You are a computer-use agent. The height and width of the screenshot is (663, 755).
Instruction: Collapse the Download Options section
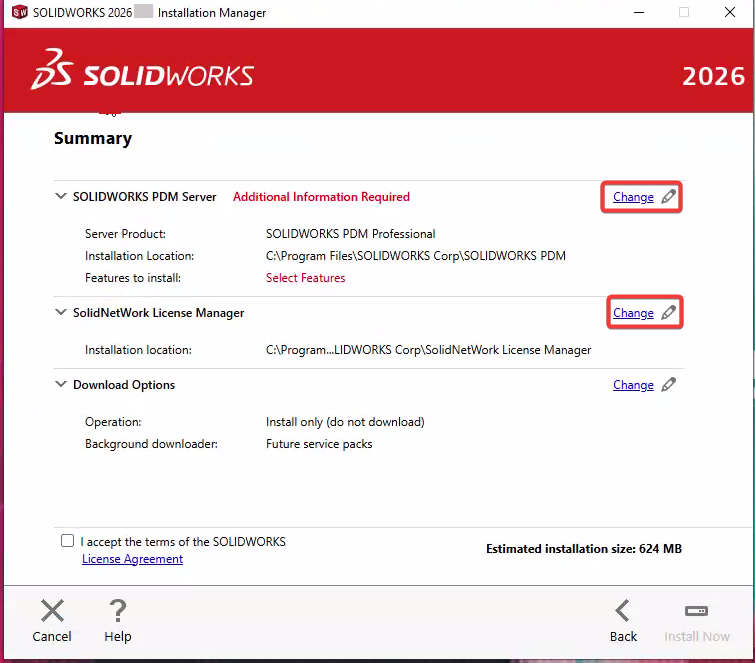61,384
